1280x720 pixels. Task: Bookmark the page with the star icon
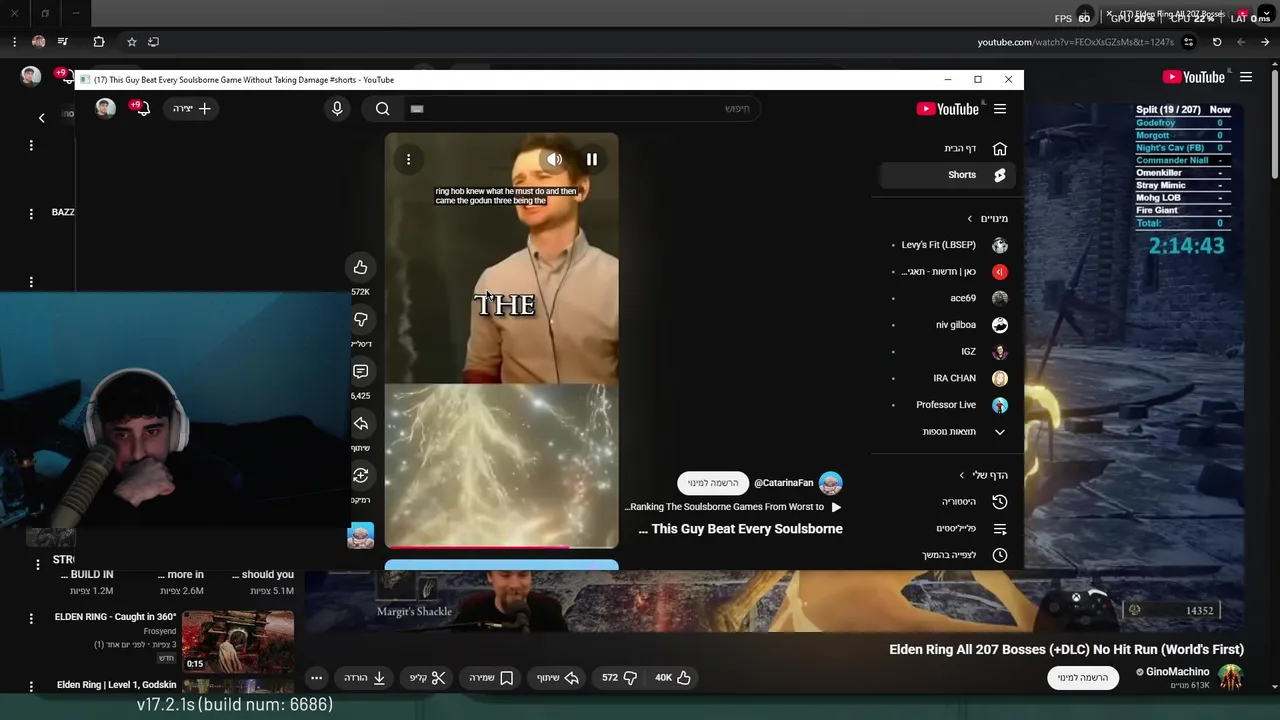[131, 42]
